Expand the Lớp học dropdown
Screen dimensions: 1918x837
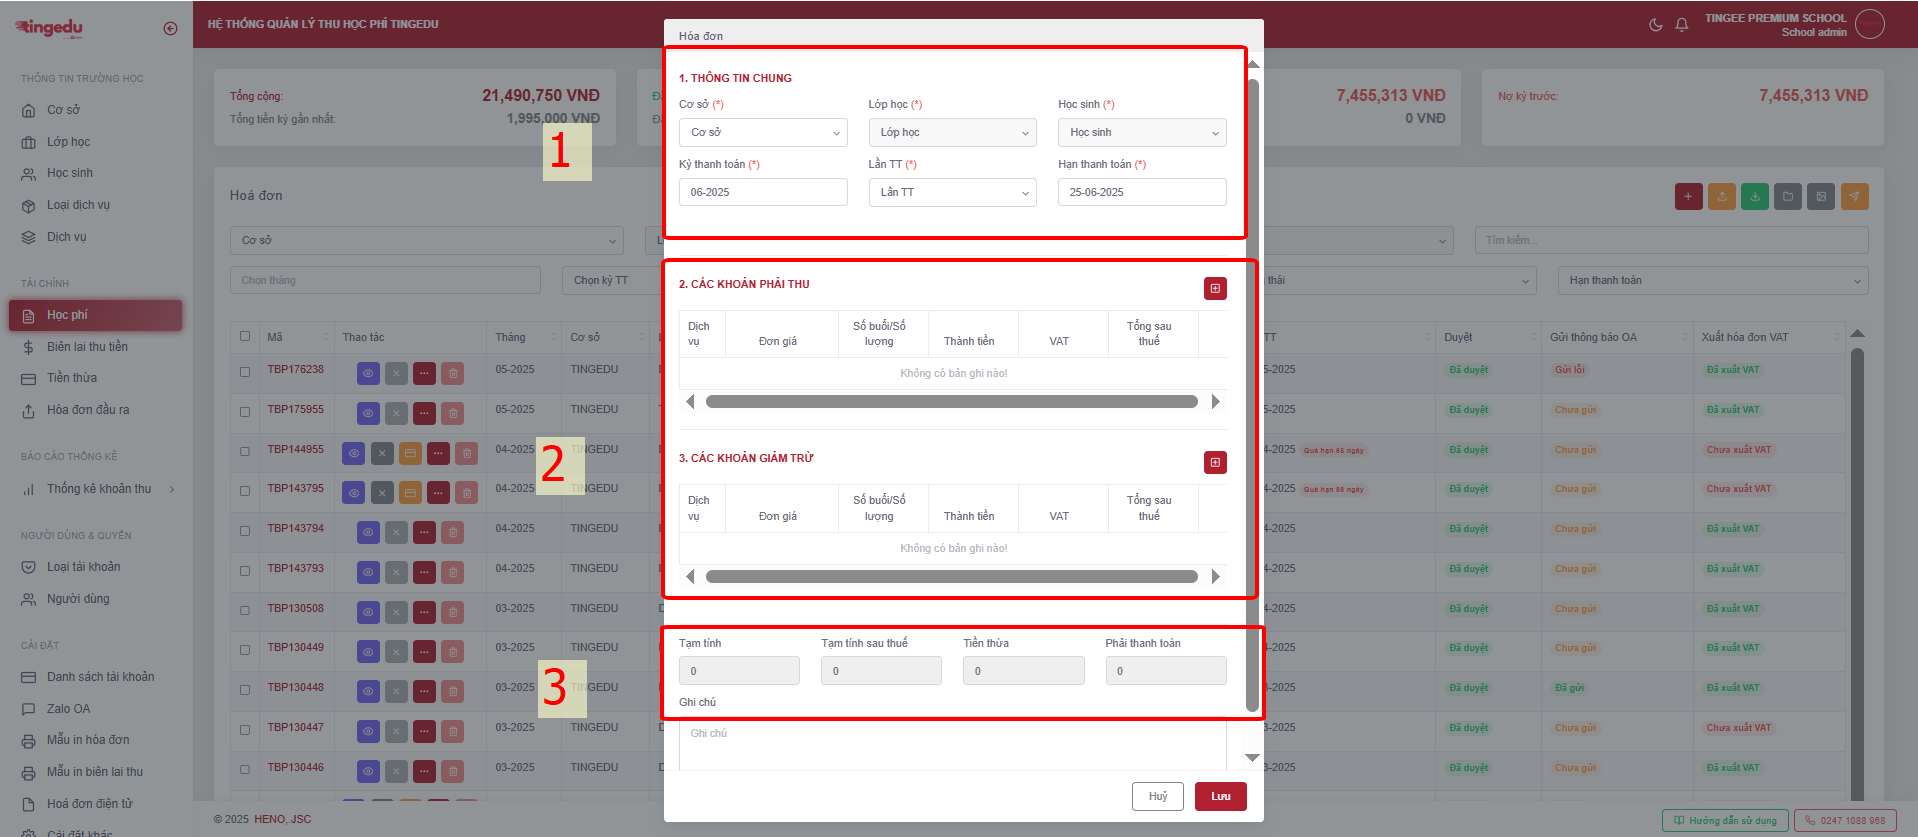tap(952, 133)
